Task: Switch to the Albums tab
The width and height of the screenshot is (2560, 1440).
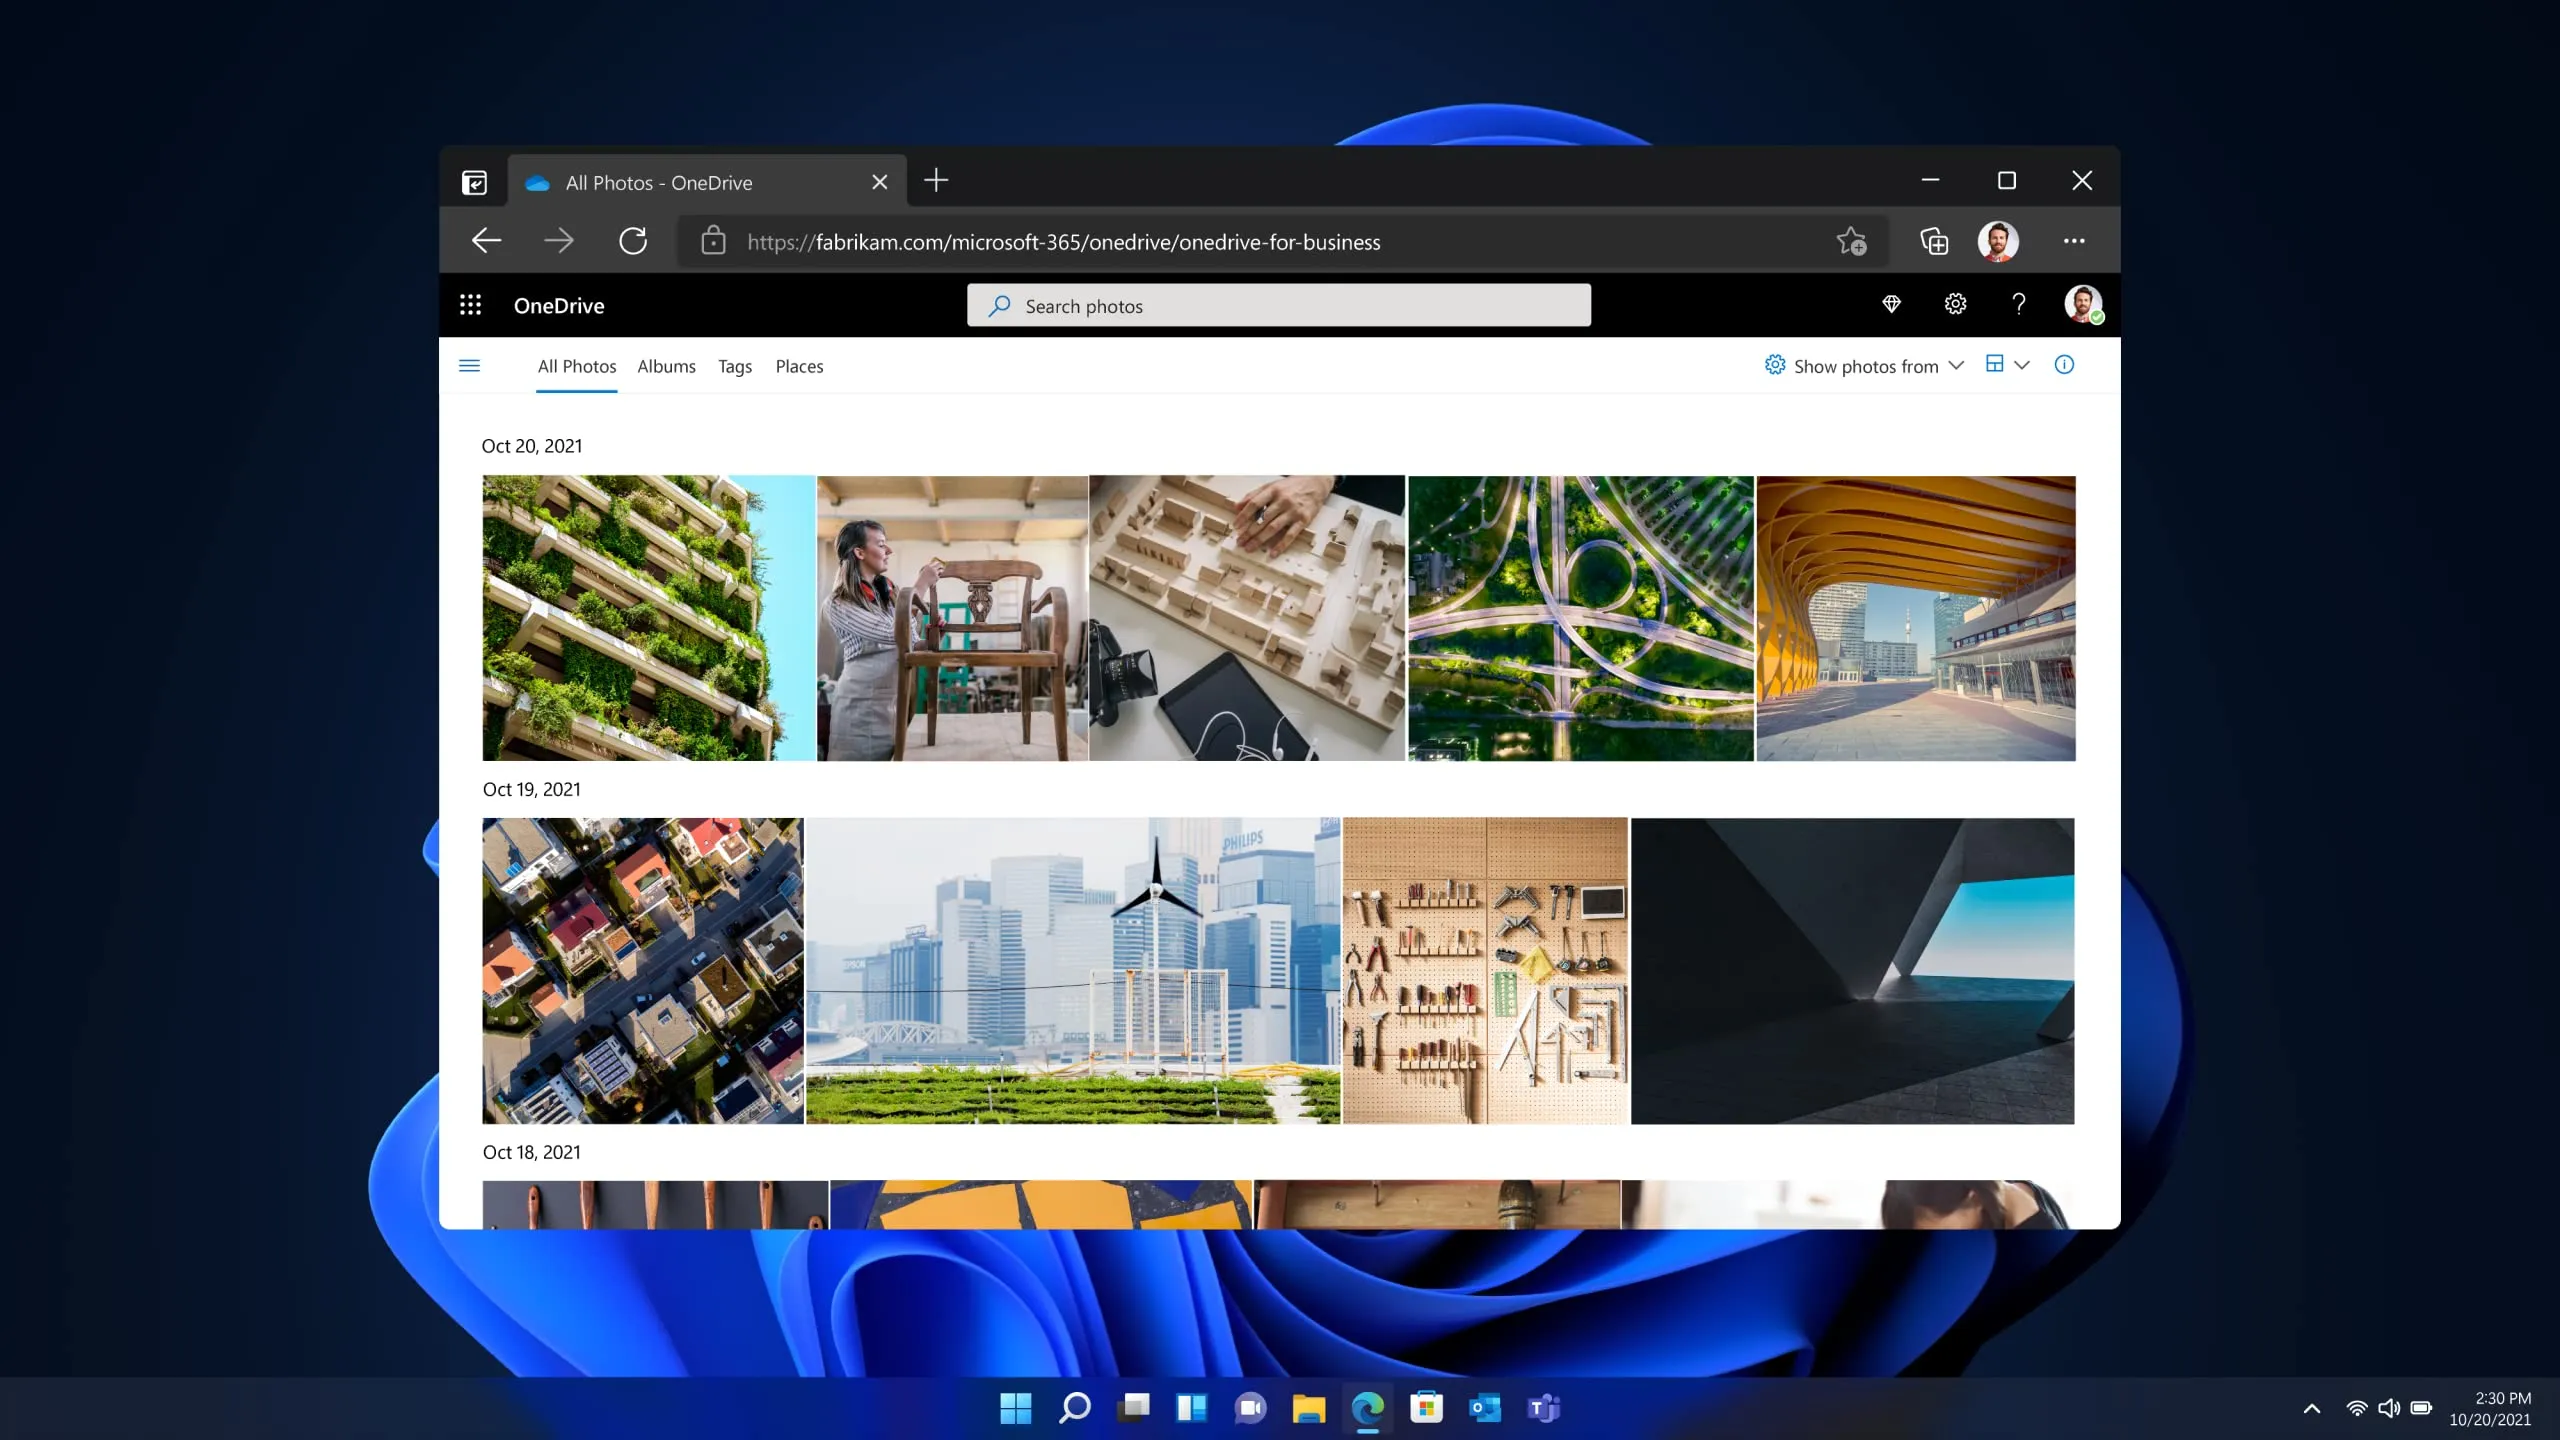Action: (666, 366)
